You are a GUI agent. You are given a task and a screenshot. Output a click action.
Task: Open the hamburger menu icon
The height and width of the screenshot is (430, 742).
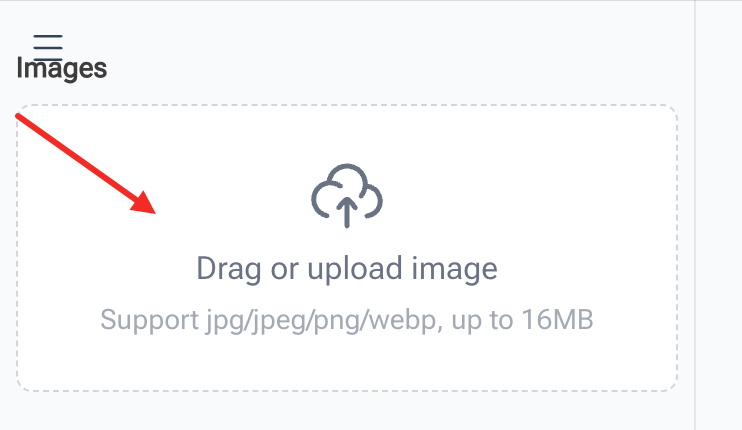[x=48, y=47]
